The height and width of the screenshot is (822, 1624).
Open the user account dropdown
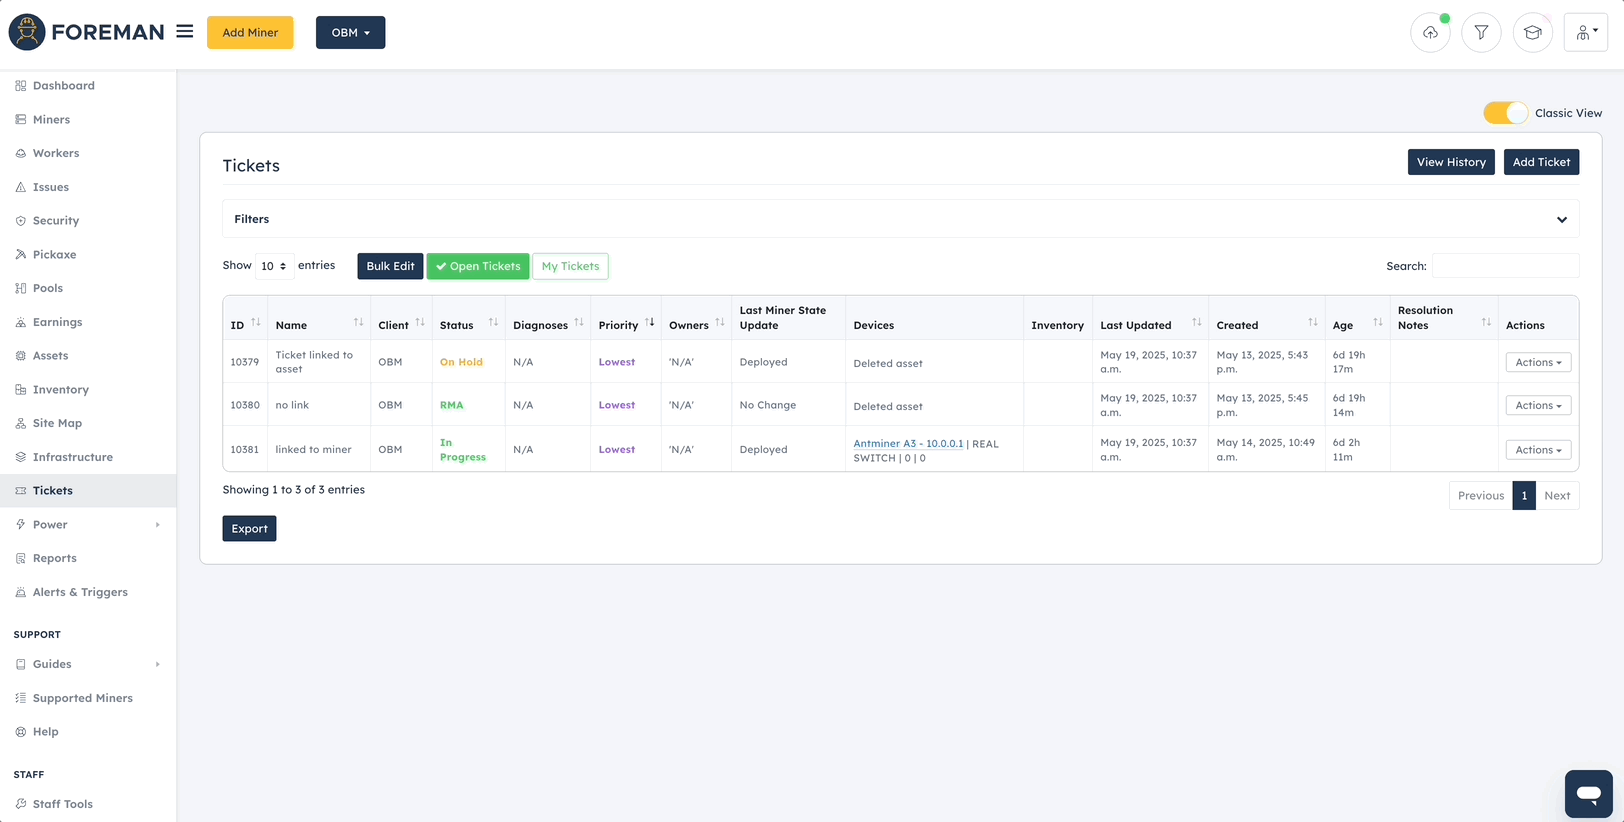tap(1586, 33)
